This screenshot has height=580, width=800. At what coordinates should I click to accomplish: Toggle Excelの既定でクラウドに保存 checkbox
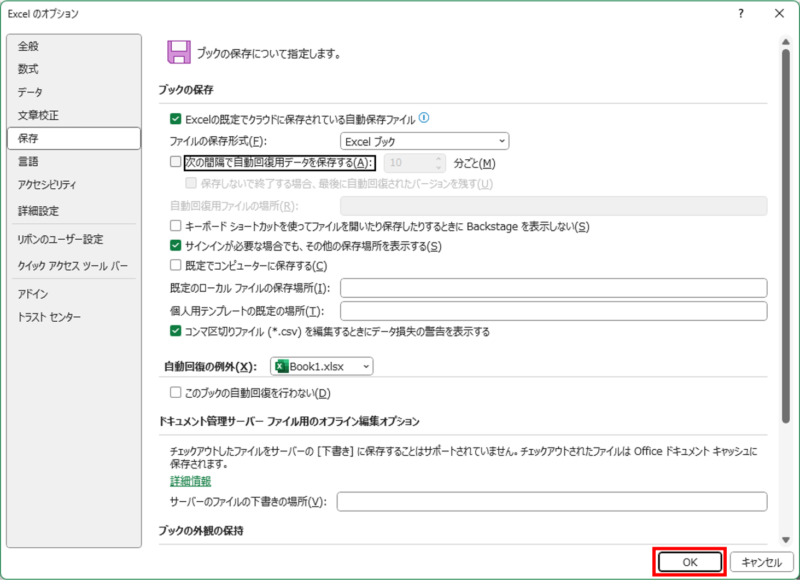[176, 119]
